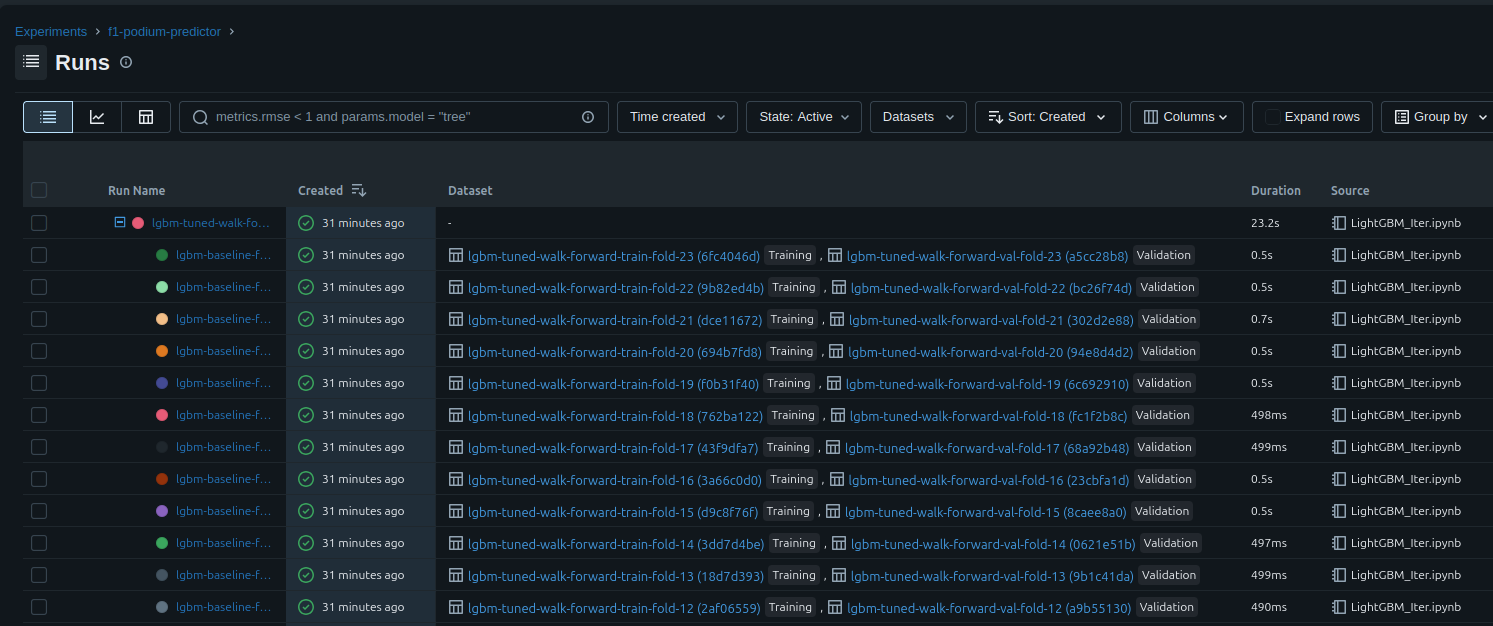Screen dimensions: 1493x626
Task: Click notebook icon in parent run Source cell
Action: (x=1339, y=223)
